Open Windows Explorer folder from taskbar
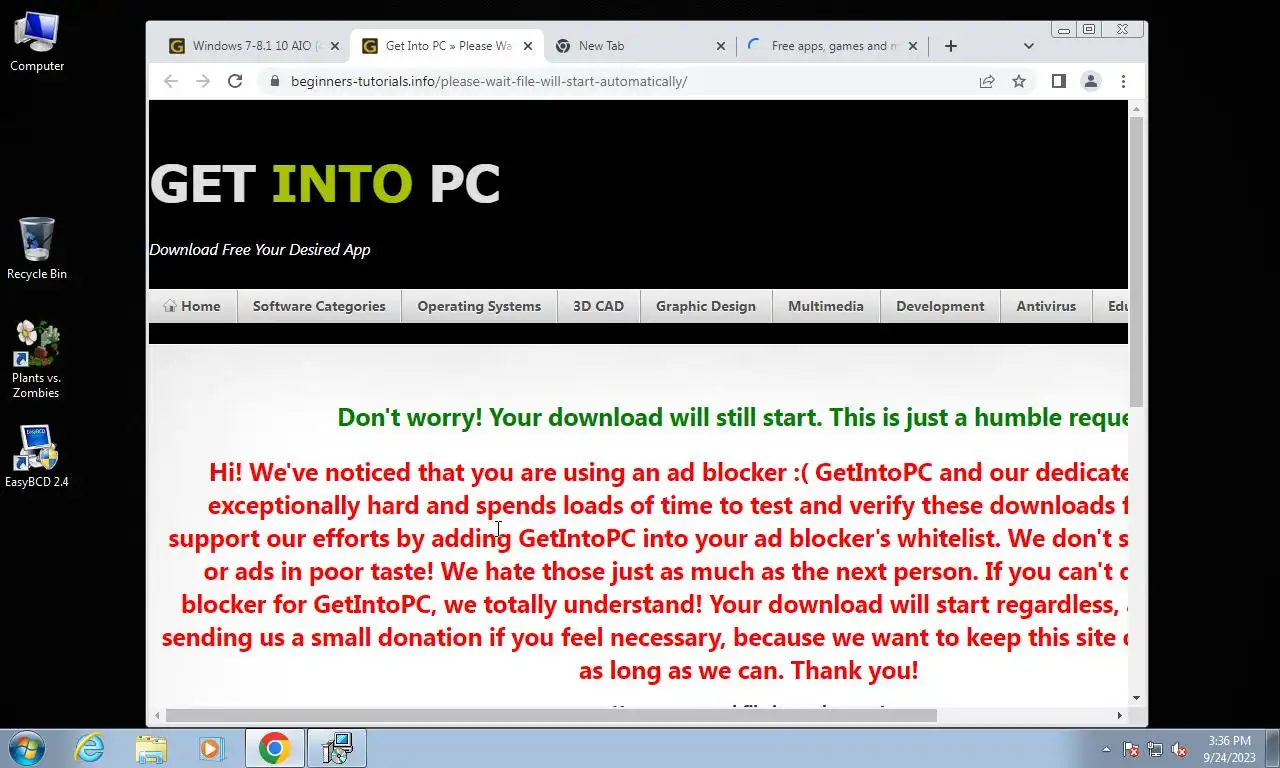The width and height of the screenshot is (1280, 768). [x=151, y=748]
